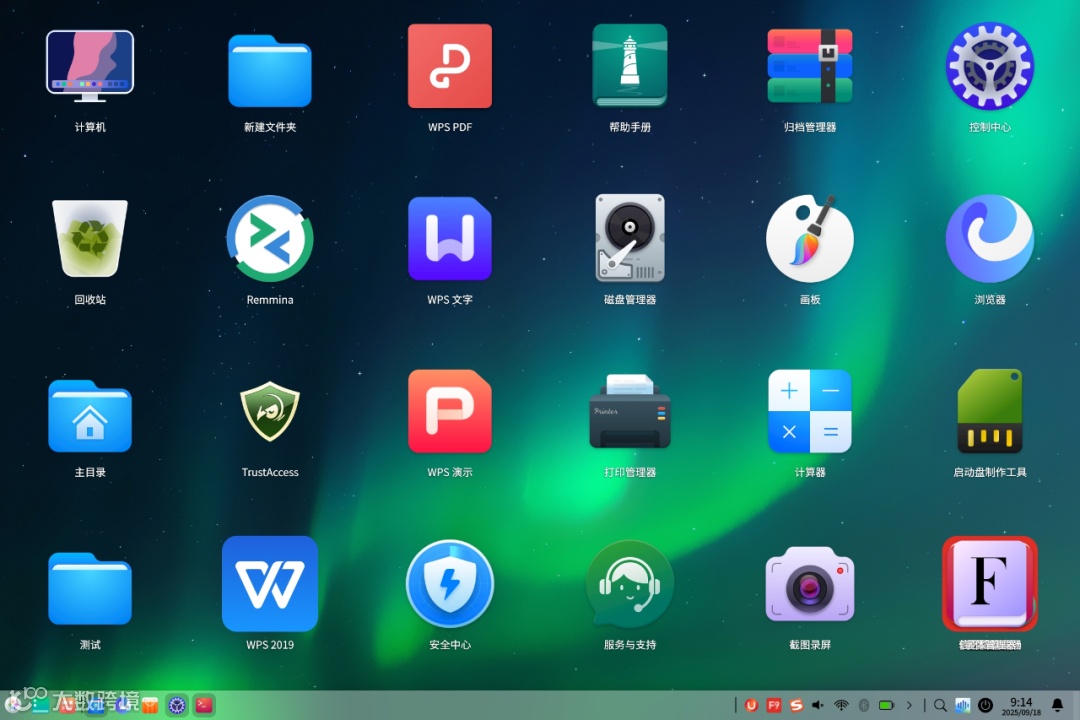
Task: Open the 计算机 desktop icon
Action: pyautogui.click(x=90, y=66)
